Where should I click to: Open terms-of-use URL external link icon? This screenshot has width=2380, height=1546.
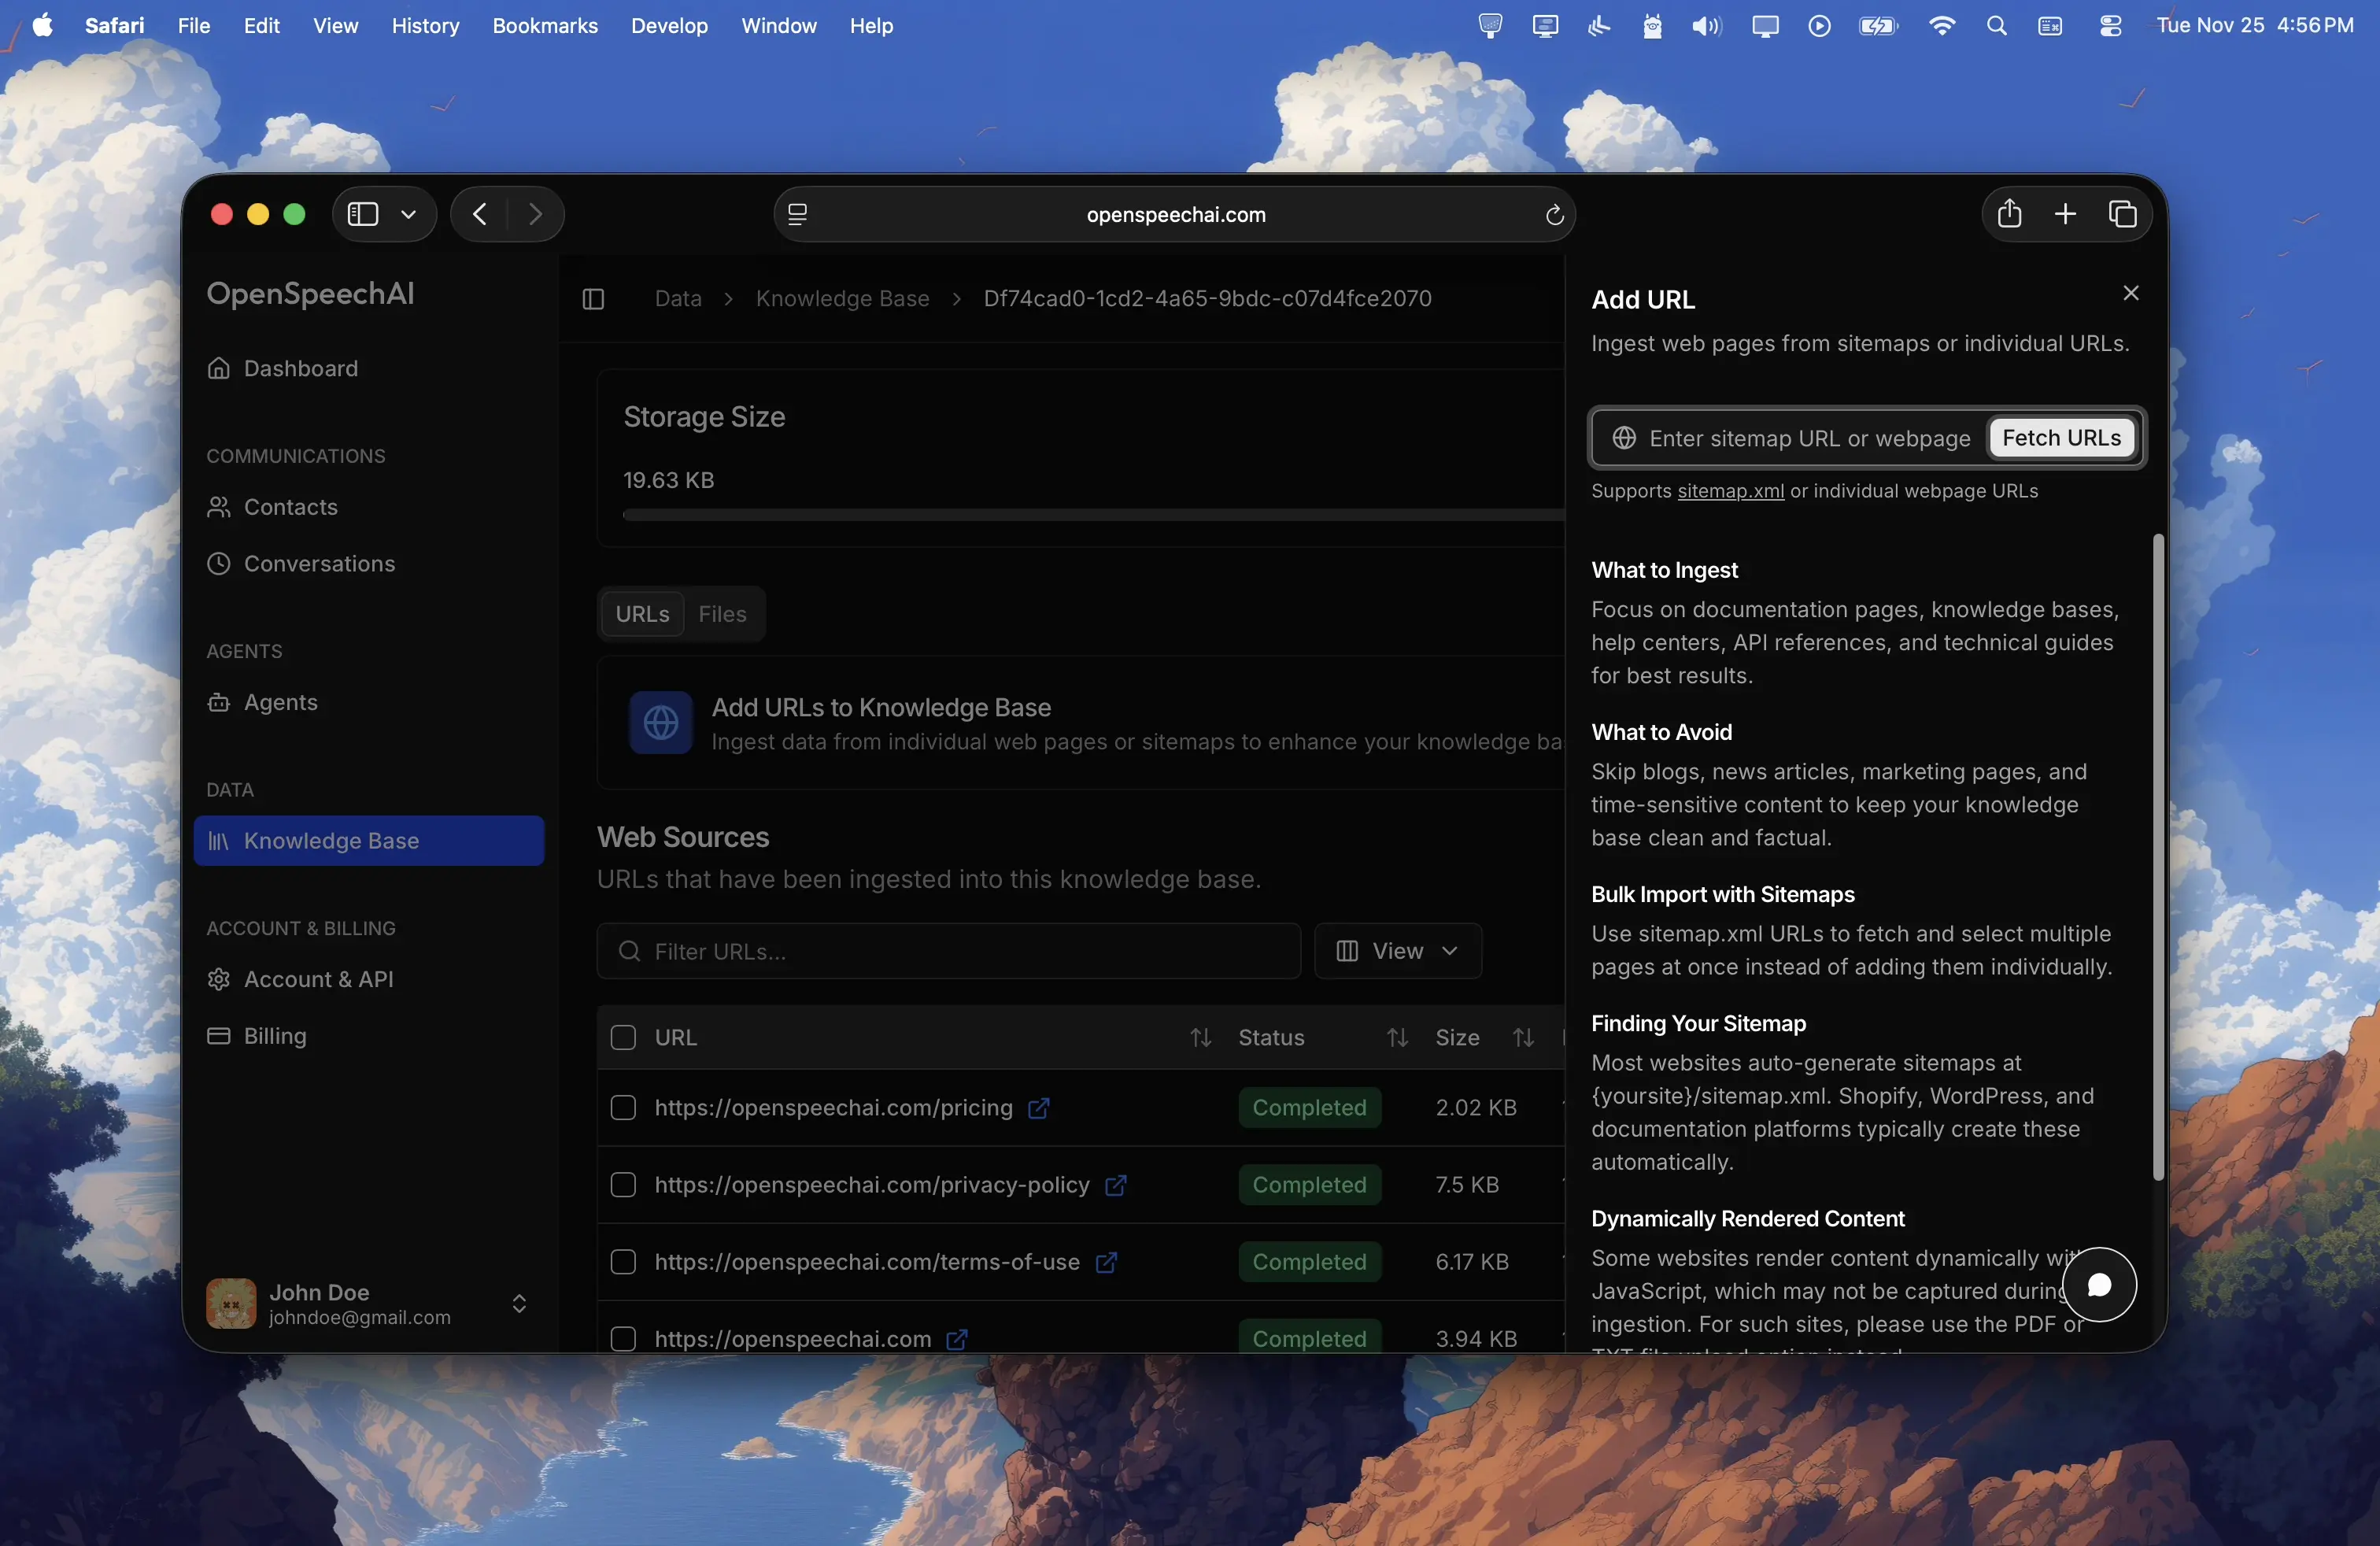(1105, 1262)
